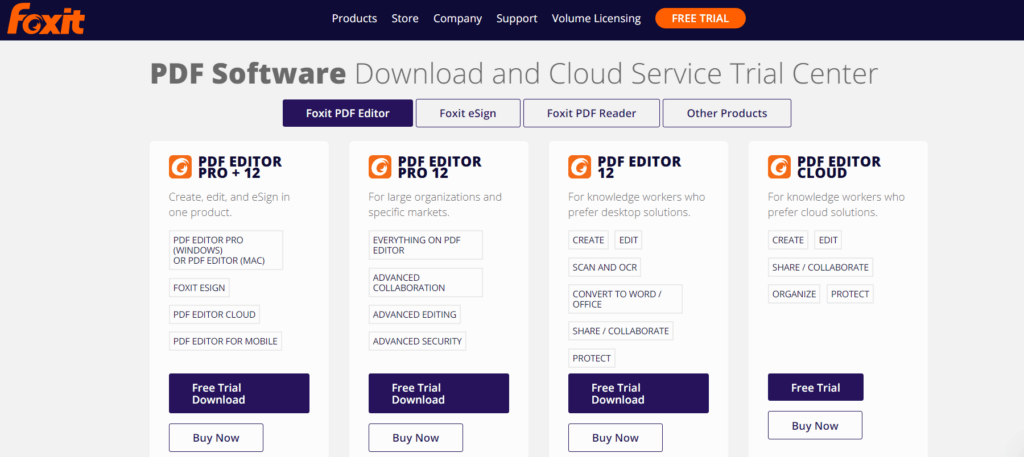Download free trial of PDF Editor Pro + 12

[239, 393]
